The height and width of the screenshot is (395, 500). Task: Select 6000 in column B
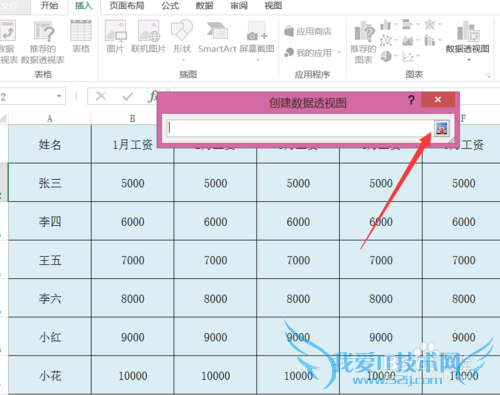click(x=132, y=221)
